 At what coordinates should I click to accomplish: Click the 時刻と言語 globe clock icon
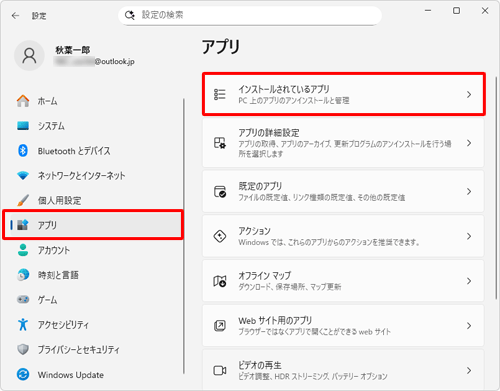pos(23,275)
